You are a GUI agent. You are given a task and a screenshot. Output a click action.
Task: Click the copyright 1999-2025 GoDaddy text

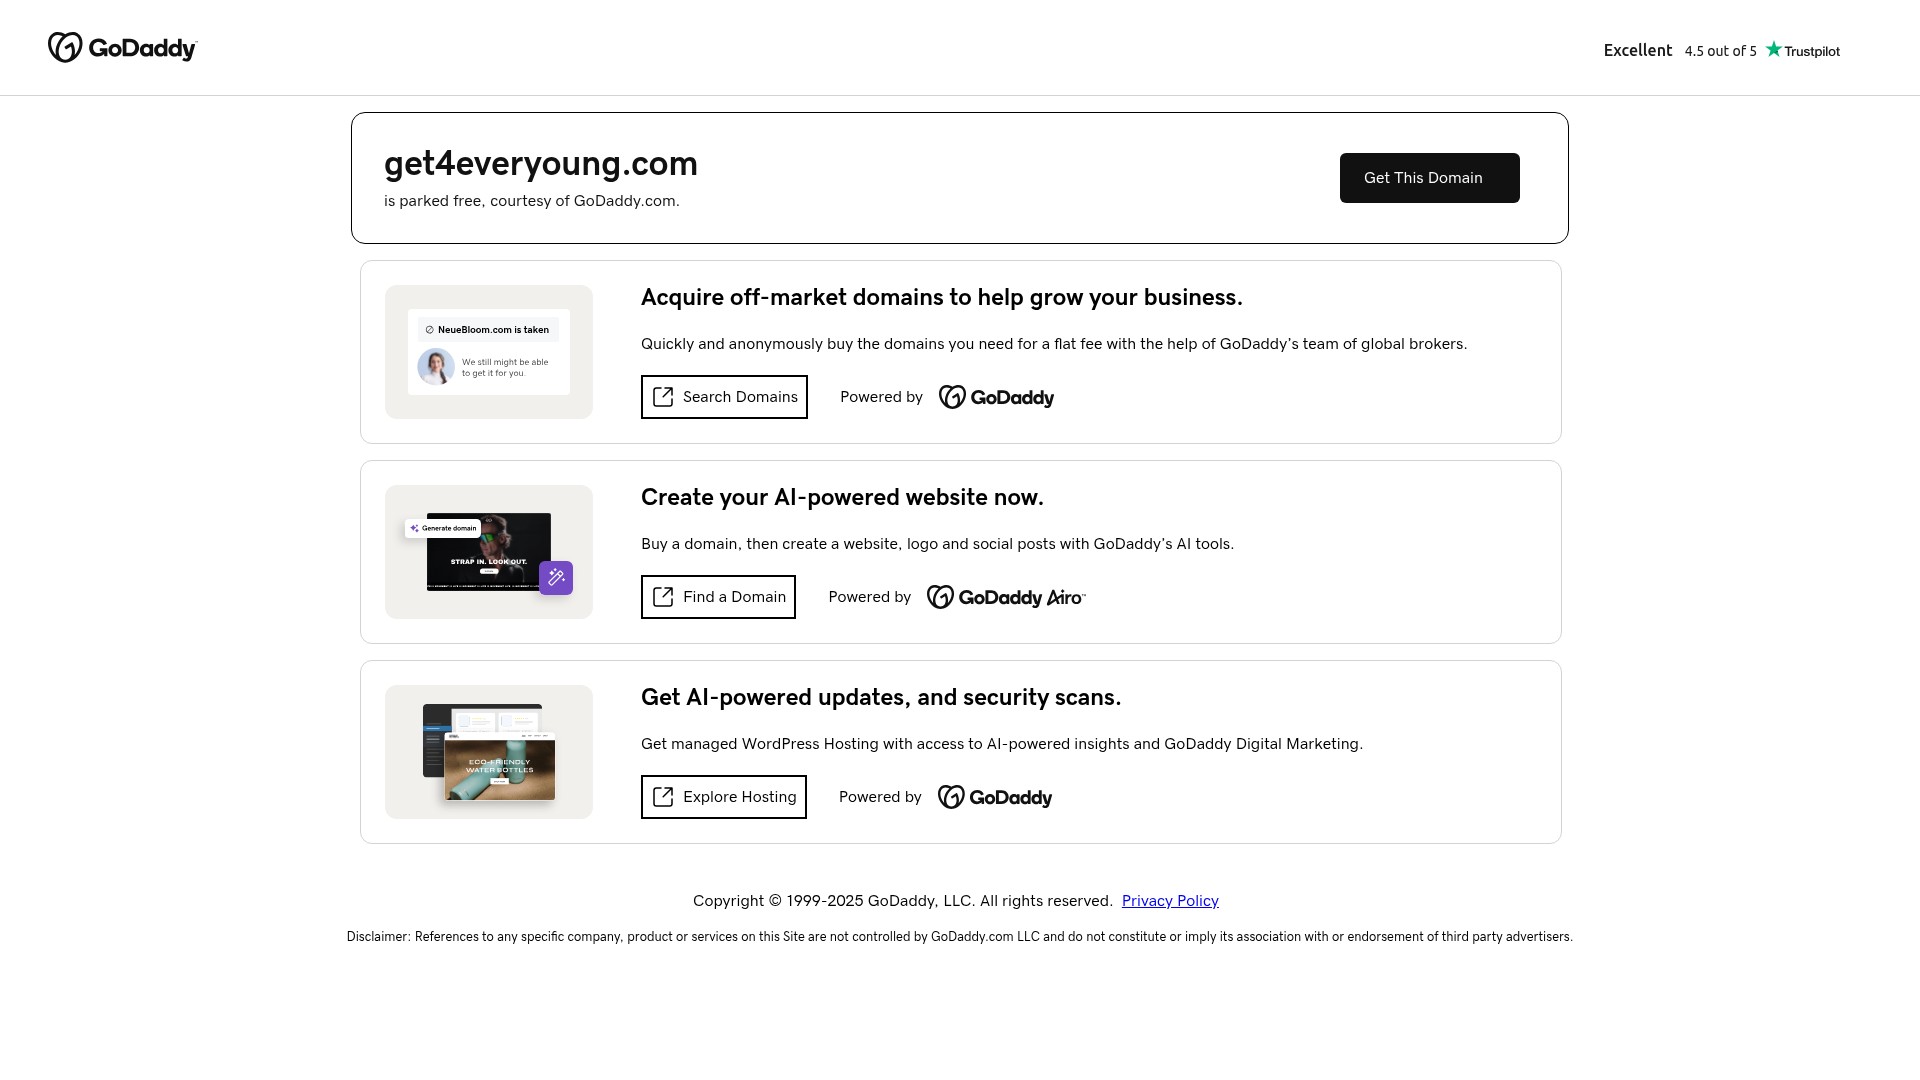coord(903,901)
